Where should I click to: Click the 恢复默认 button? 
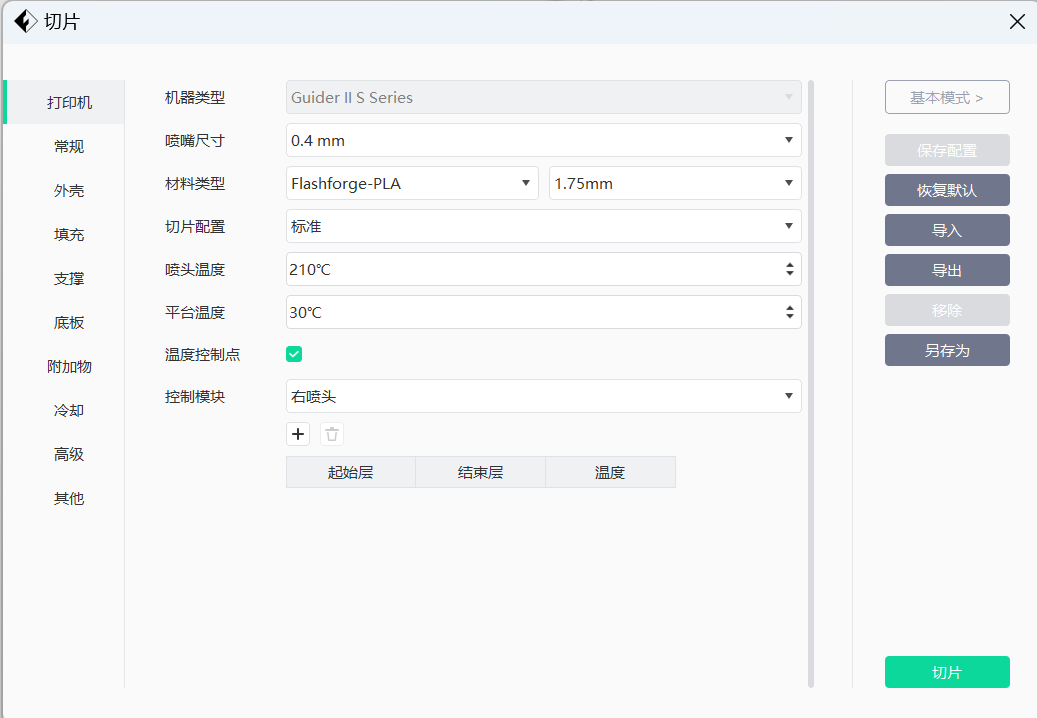pos(947,190)
